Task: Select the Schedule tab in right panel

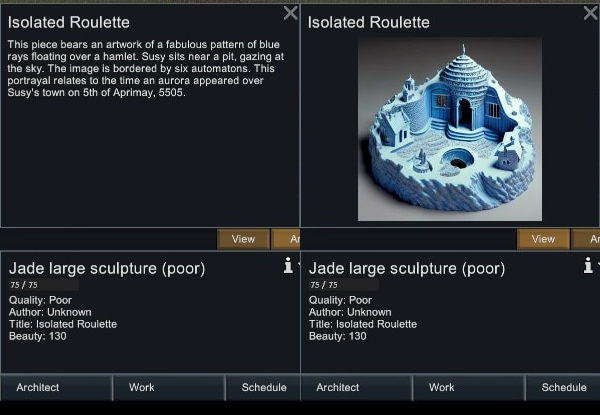Action: click(564, 387)
